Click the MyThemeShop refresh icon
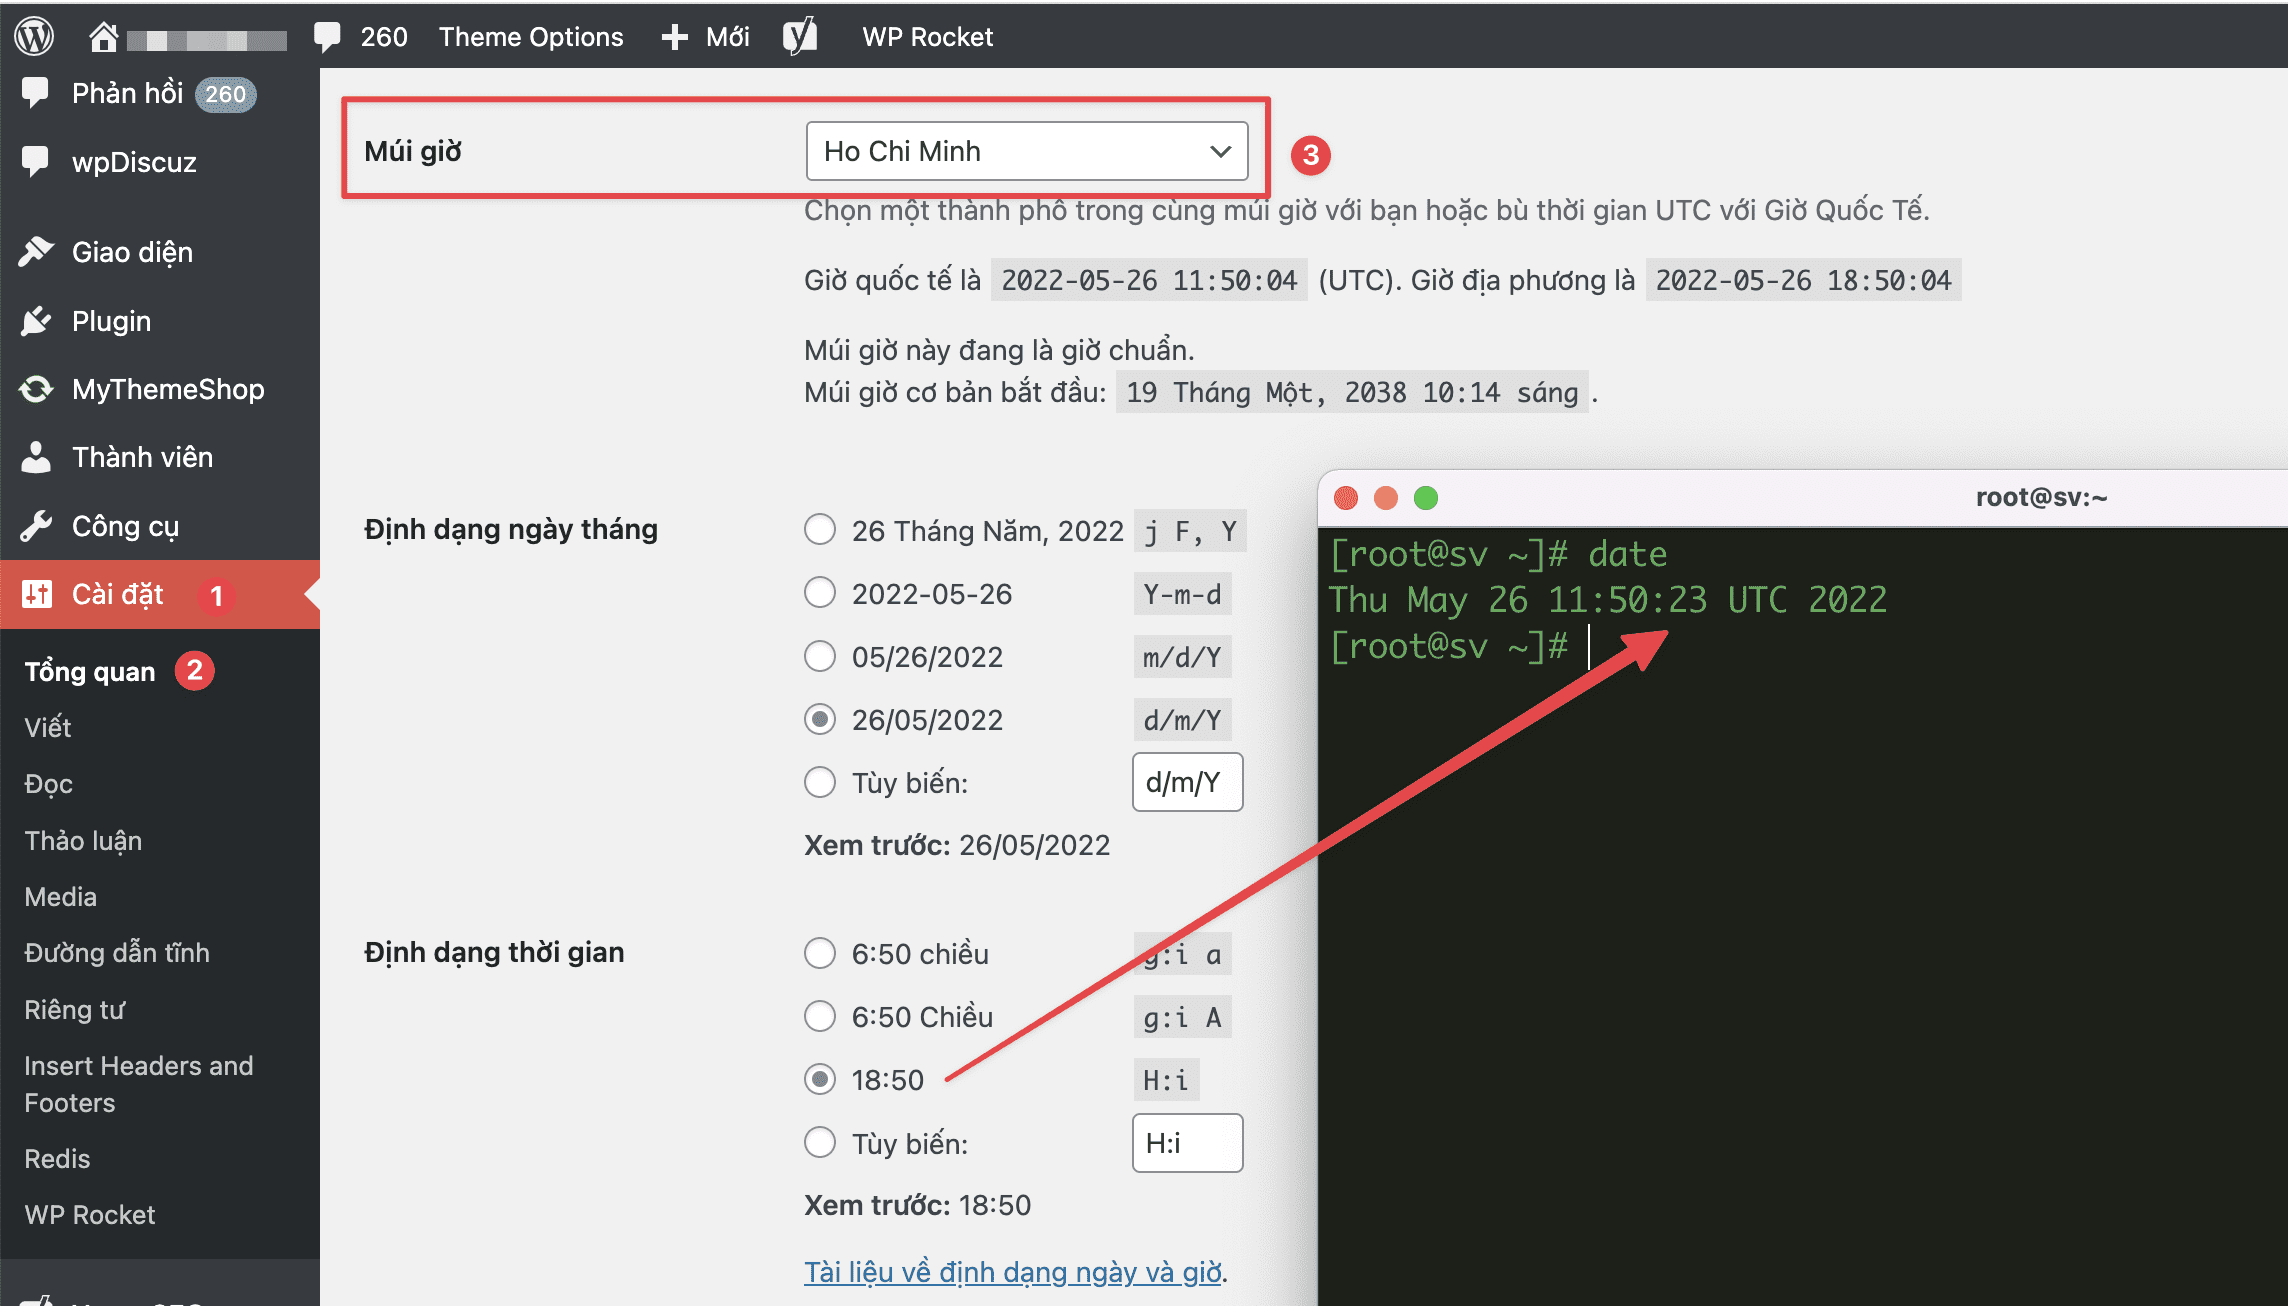The image size is (2288, 1306). tap(37, 389)
